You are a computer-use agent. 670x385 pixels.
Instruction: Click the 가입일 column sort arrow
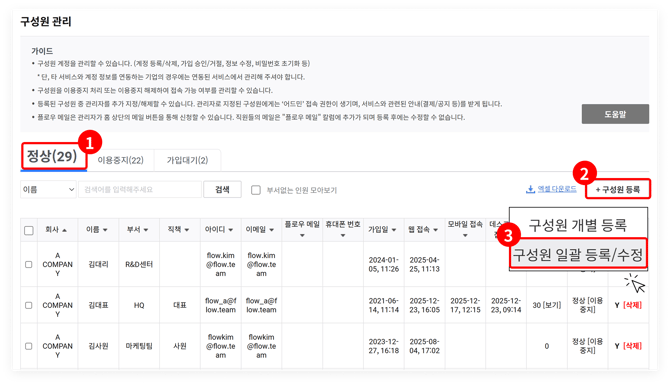394,230
